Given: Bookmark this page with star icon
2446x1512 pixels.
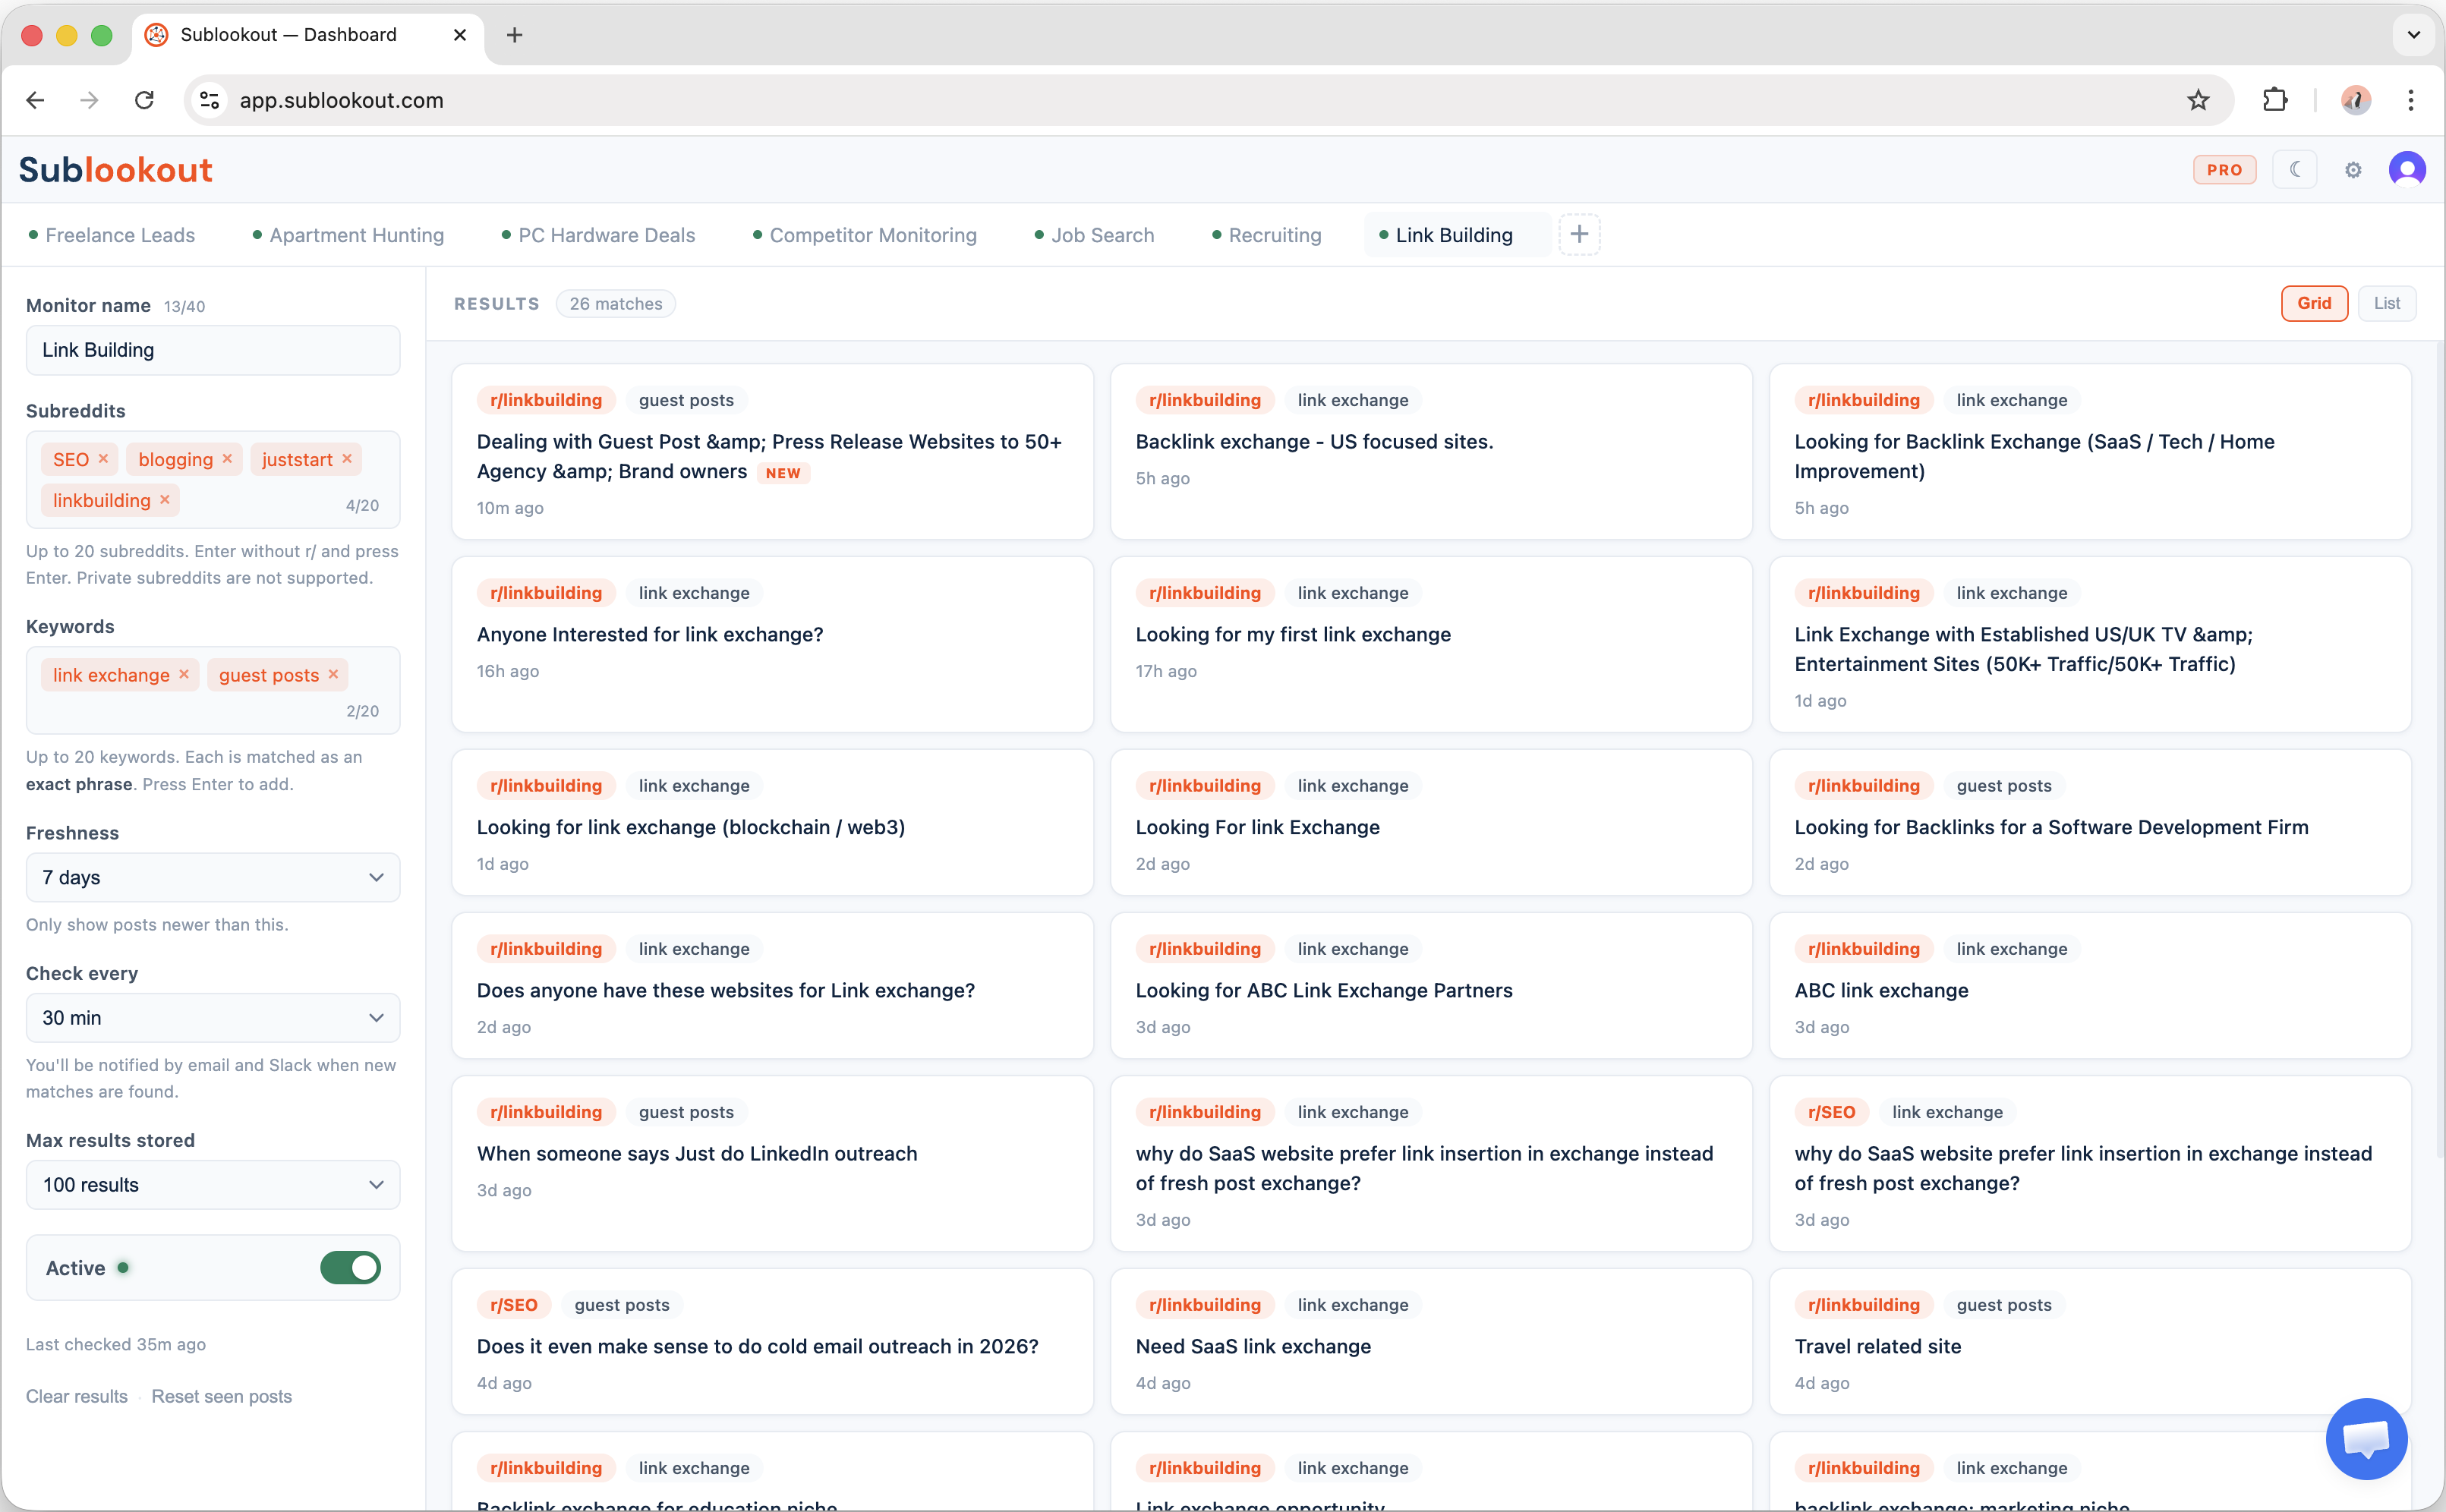Looking at the screenshot, I should point(2197,100).
